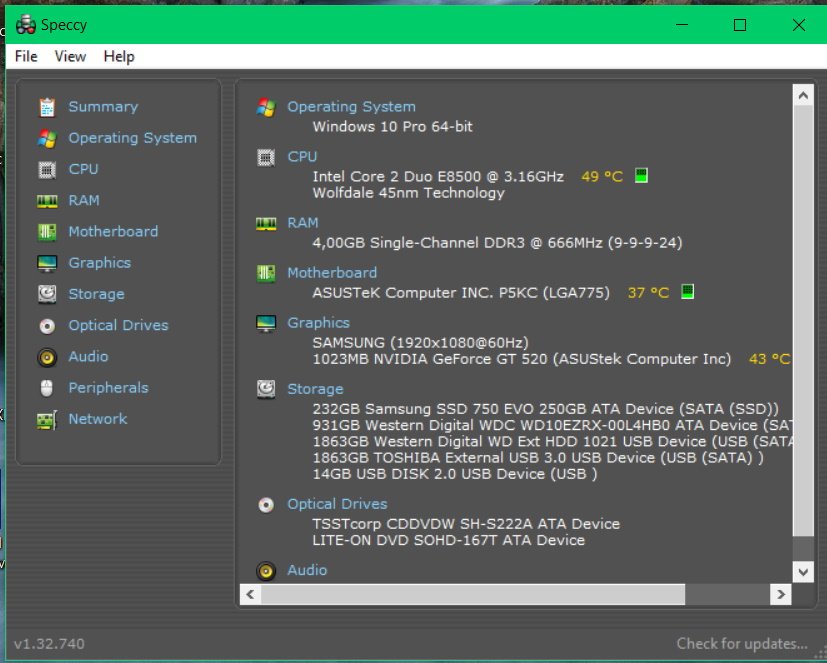This screenshot has height=663, width=827.
Task: Click the Optical Drives disc icon in sidebar
Action: tap(47, 326)
